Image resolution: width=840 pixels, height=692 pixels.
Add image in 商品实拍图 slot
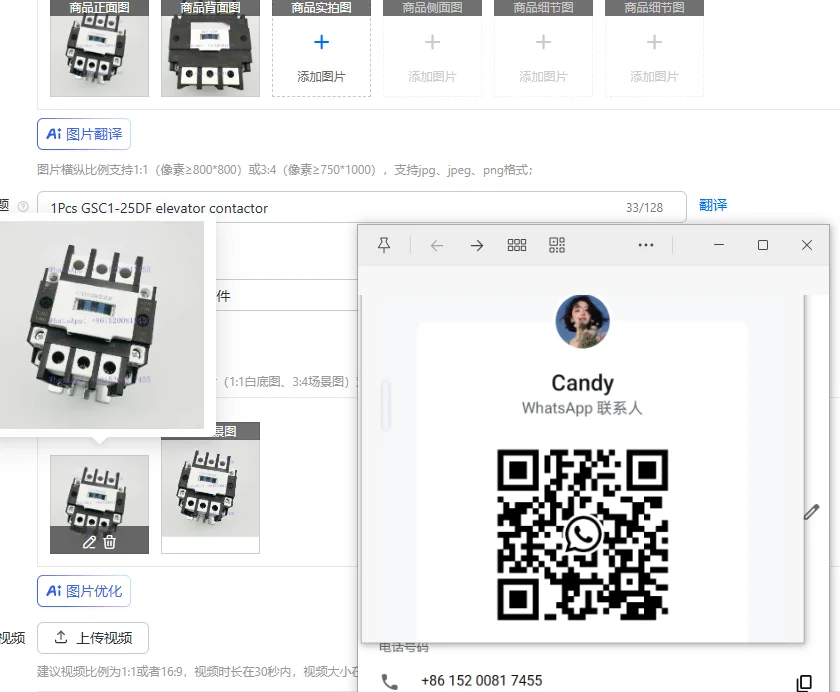[x=321, y=57]
